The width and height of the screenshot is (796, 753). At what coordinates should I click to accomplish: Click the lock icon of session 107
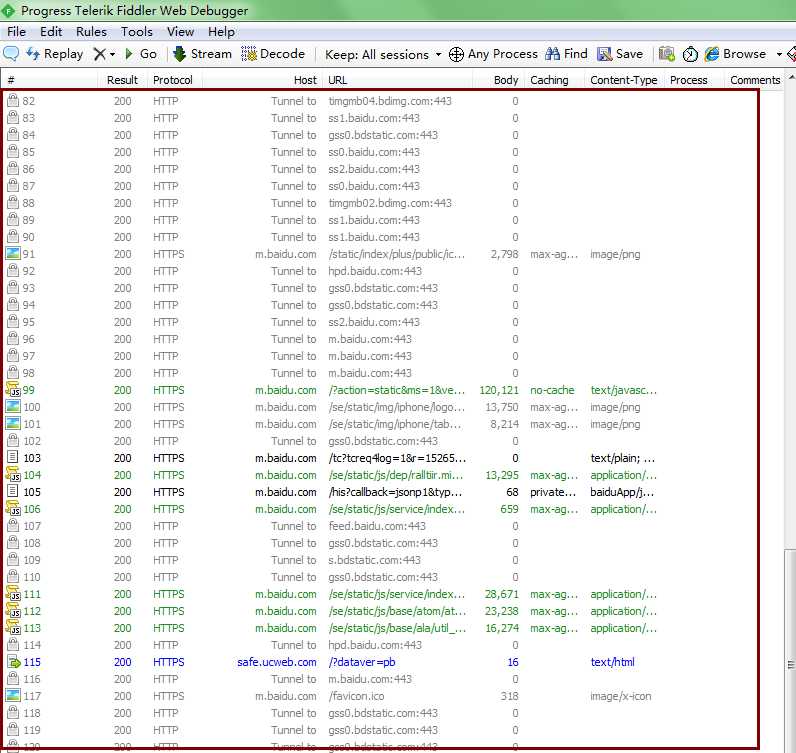pos(13,525)
